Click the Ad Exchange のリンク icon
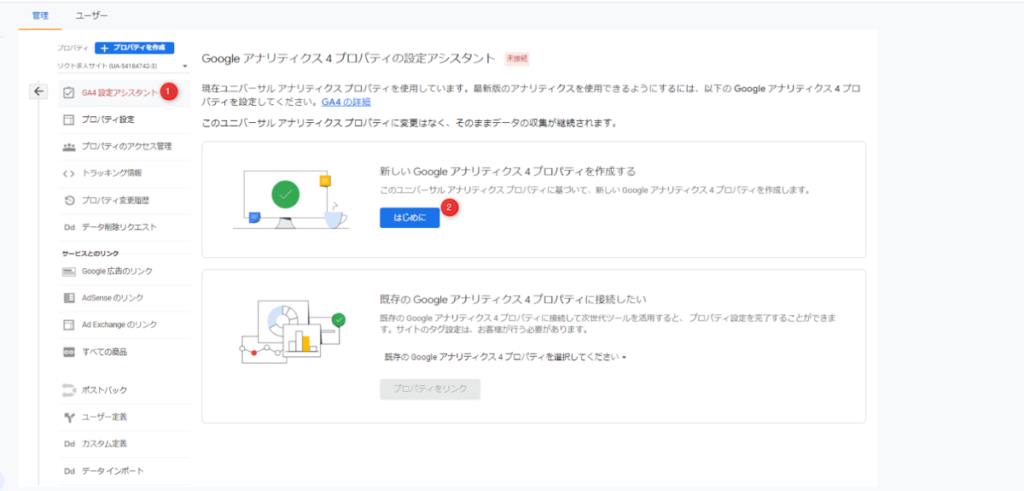1024x491 pixels. (69, 325)
